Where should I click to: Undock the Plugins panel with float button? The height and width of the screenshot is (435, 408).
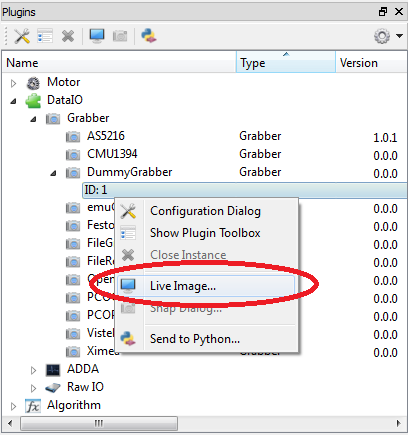(x=383, y=12)
